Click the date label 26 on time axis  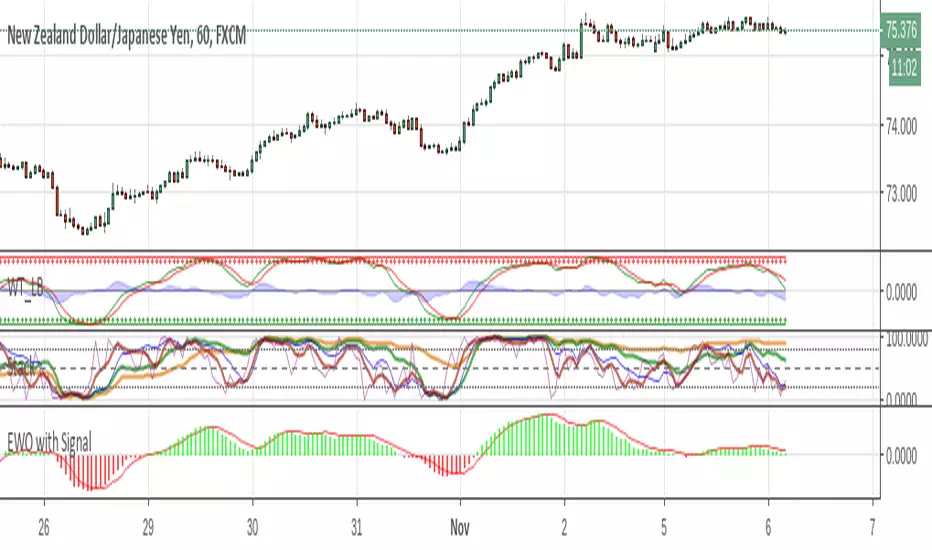coord(43,527)
